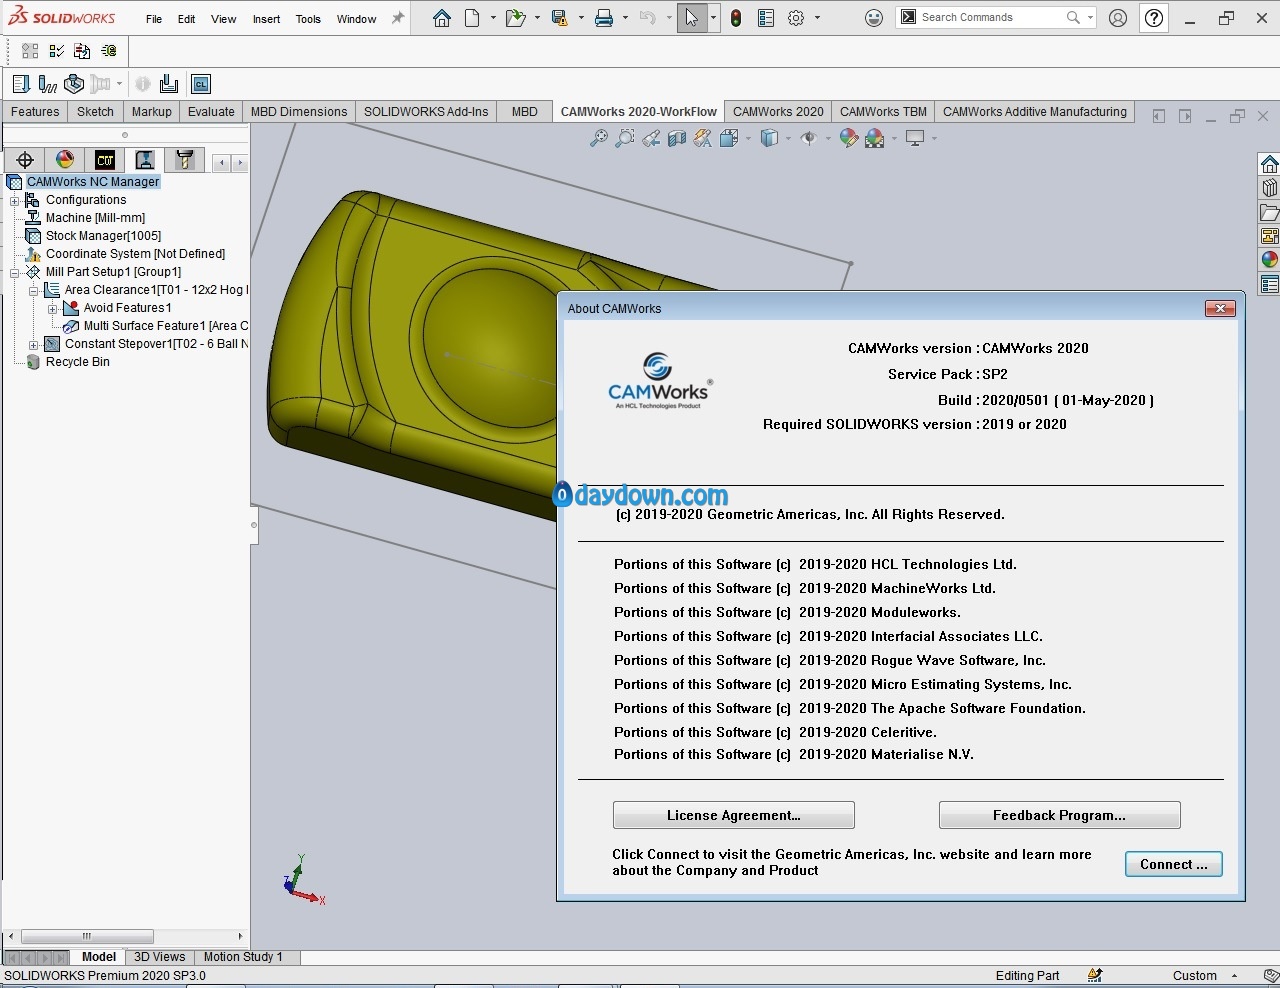1280x988 pixels.
Task: Open the Options gear icon
Action: tap(796, 18)
